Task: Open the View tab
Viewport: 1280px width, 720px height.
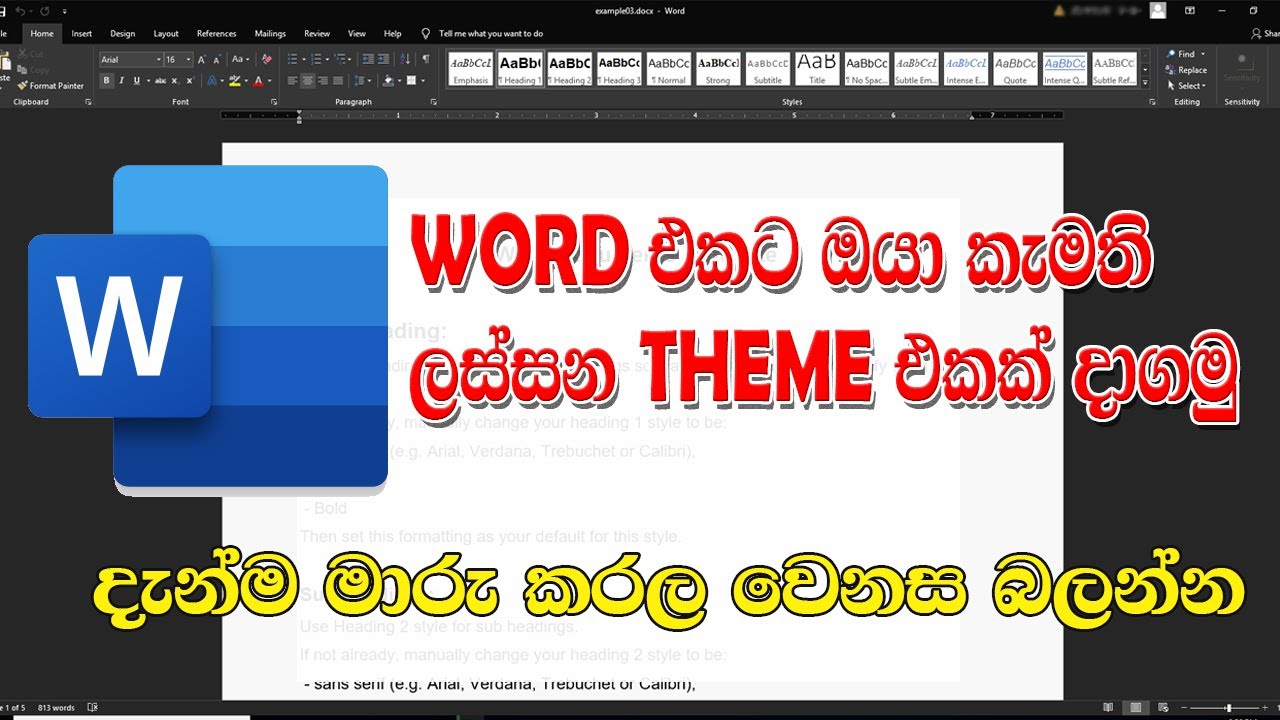Action: (x=356, y=33)
